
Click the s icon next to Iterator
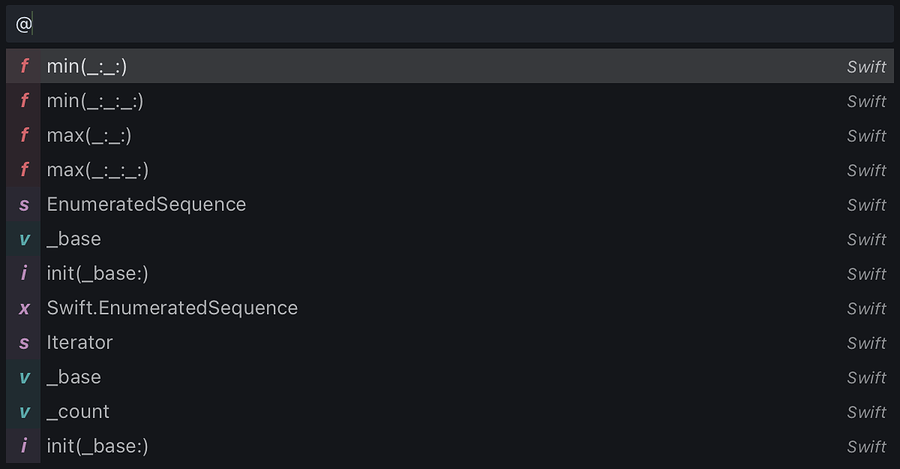[24, 343]
